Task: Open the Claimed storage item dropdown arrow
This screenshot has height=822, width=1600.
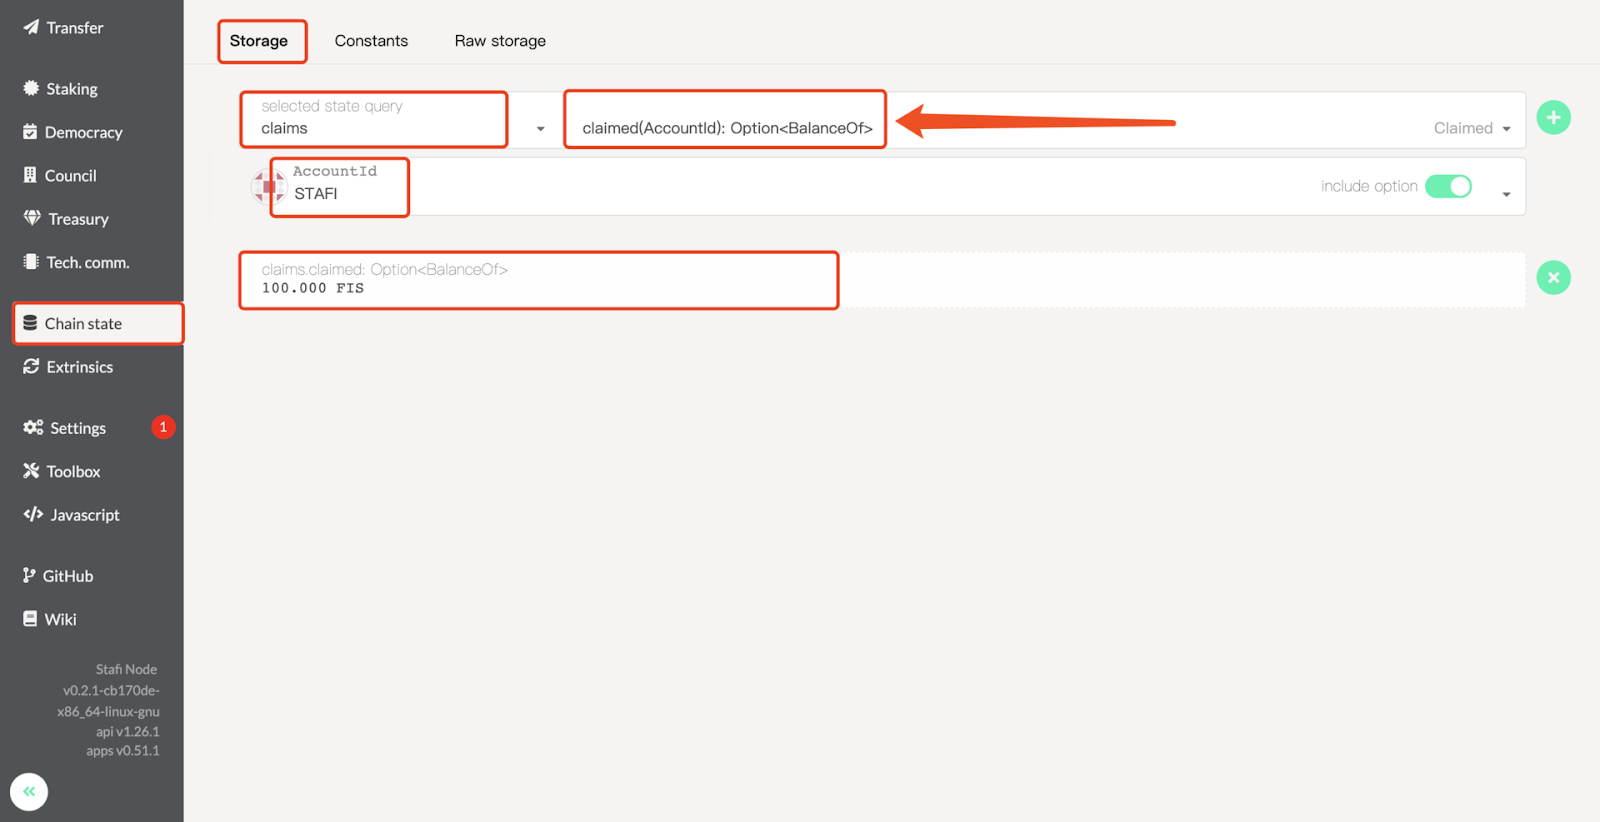Action: pos(1506,129)
